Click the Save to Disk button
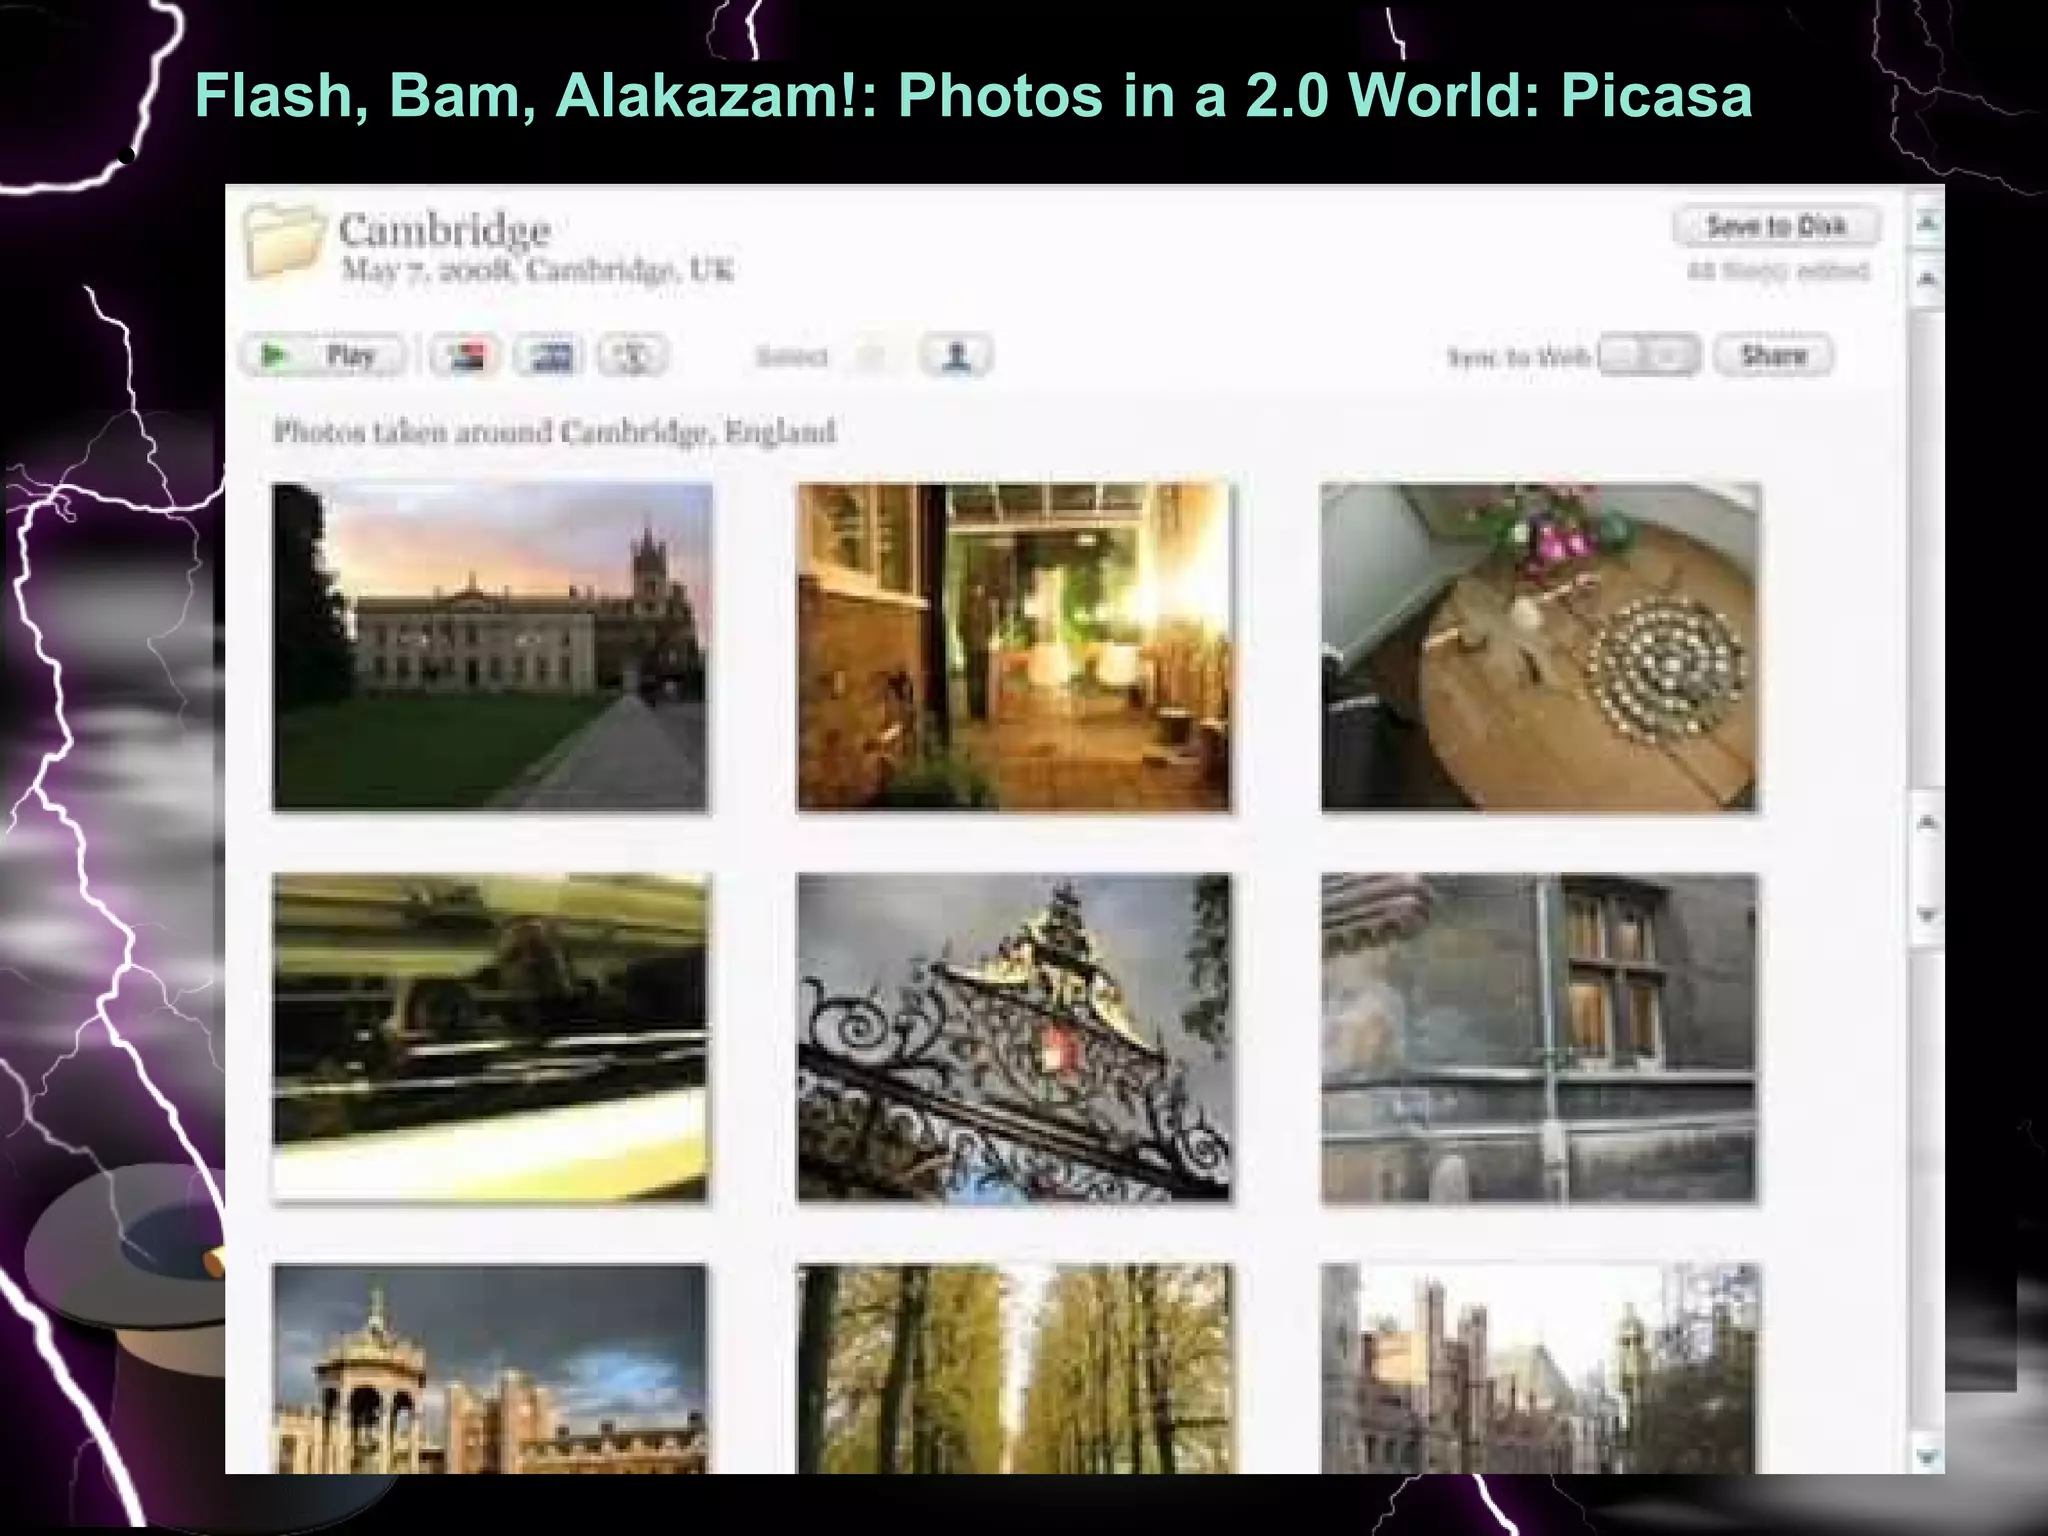This screenshot has width=2048, height=1536. coord(1776,226)
